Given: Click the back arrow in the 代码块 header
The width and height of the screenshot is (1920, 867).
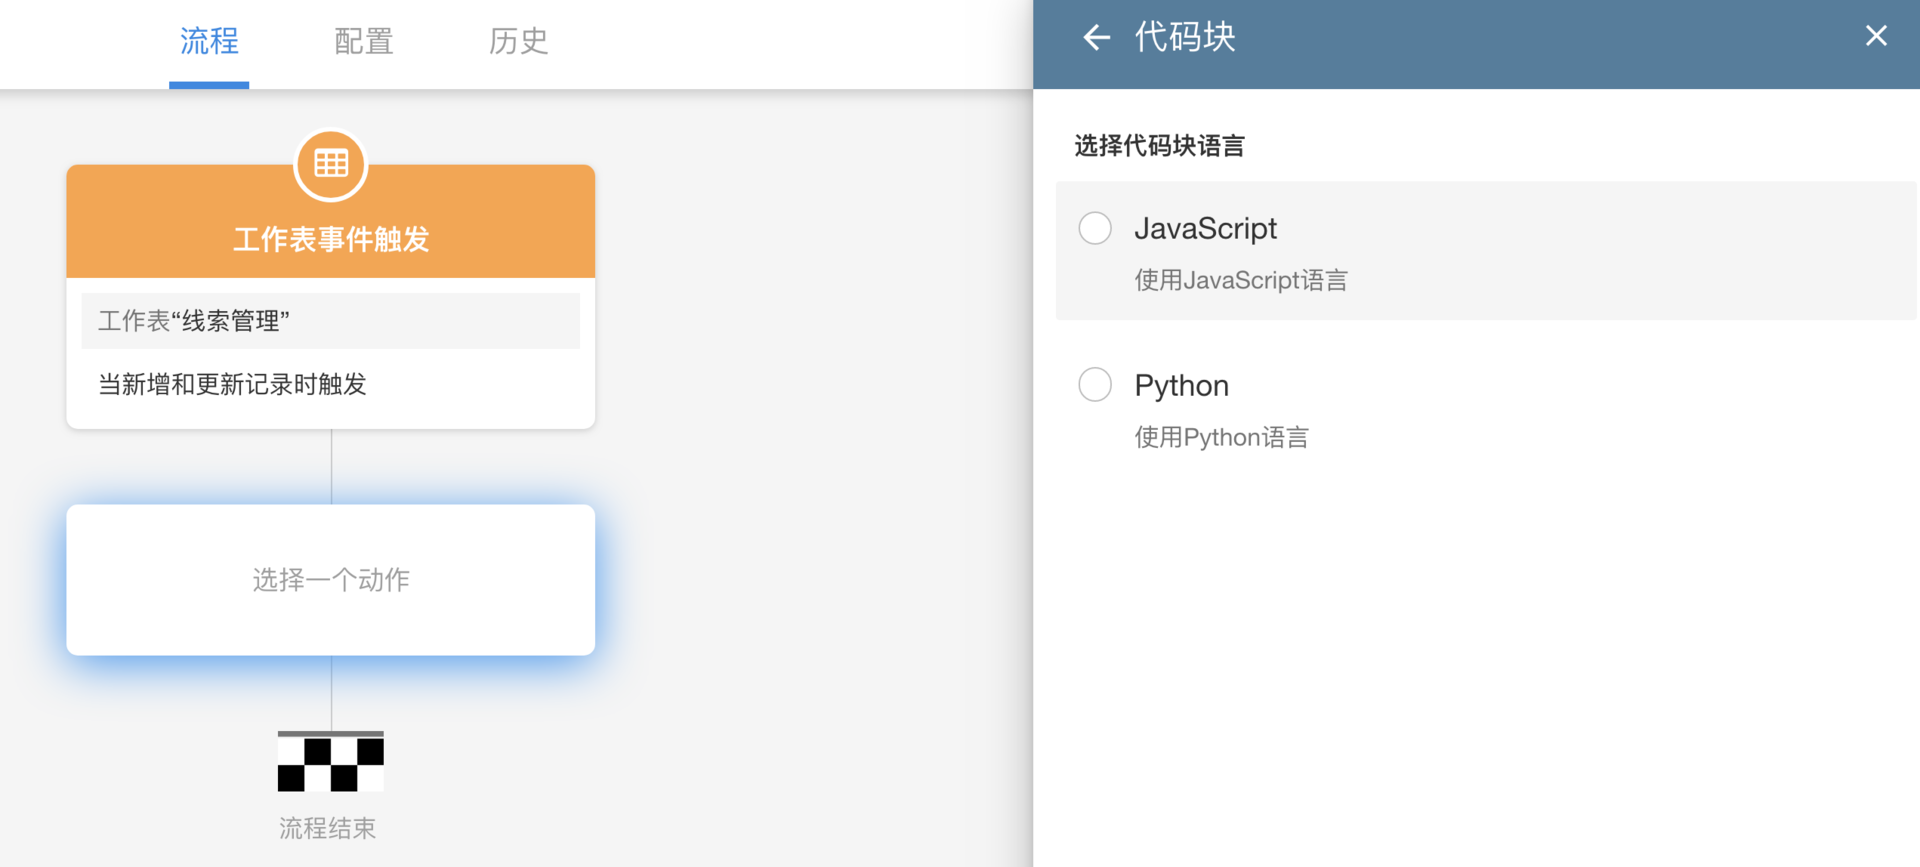Looking at the screenshot, I should pos(1097,38).
